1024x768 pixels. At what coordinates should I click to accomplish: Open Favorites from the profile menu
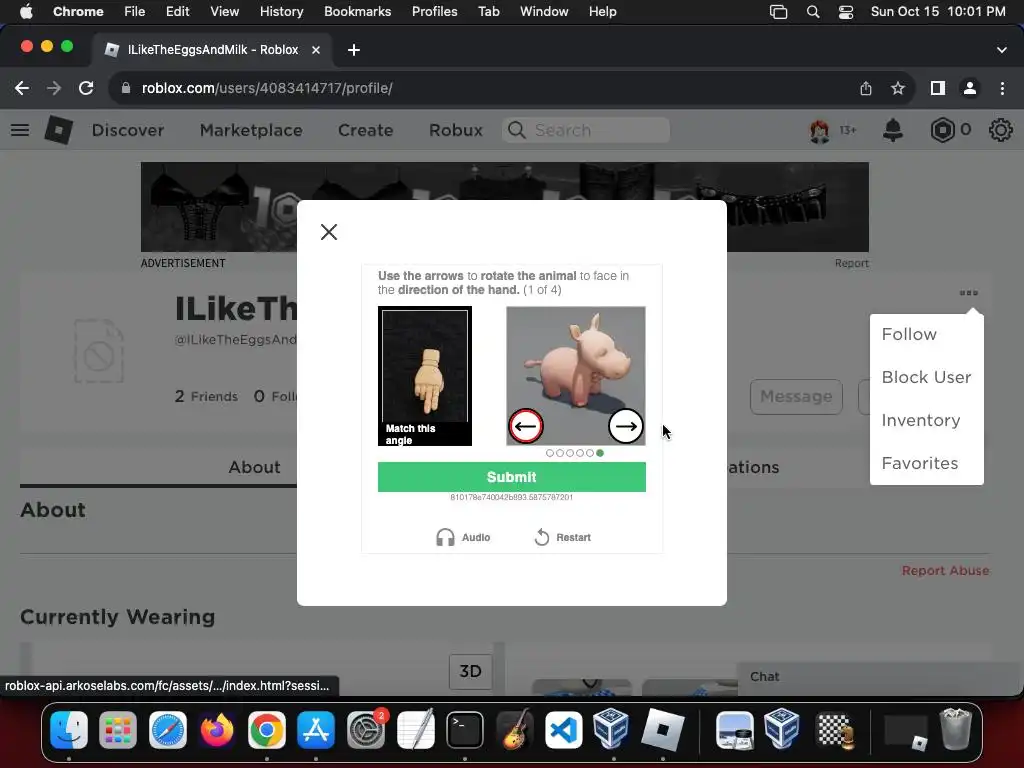pyautogui.click(x=920, y=463)
